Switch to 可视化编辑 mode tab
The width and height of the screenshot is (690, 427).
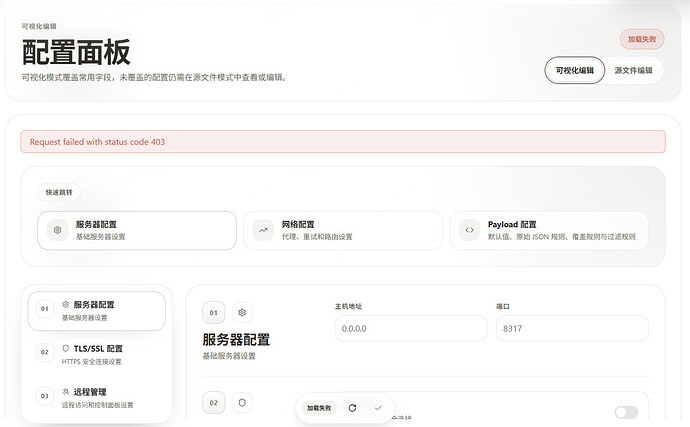(x=575, y=70)
